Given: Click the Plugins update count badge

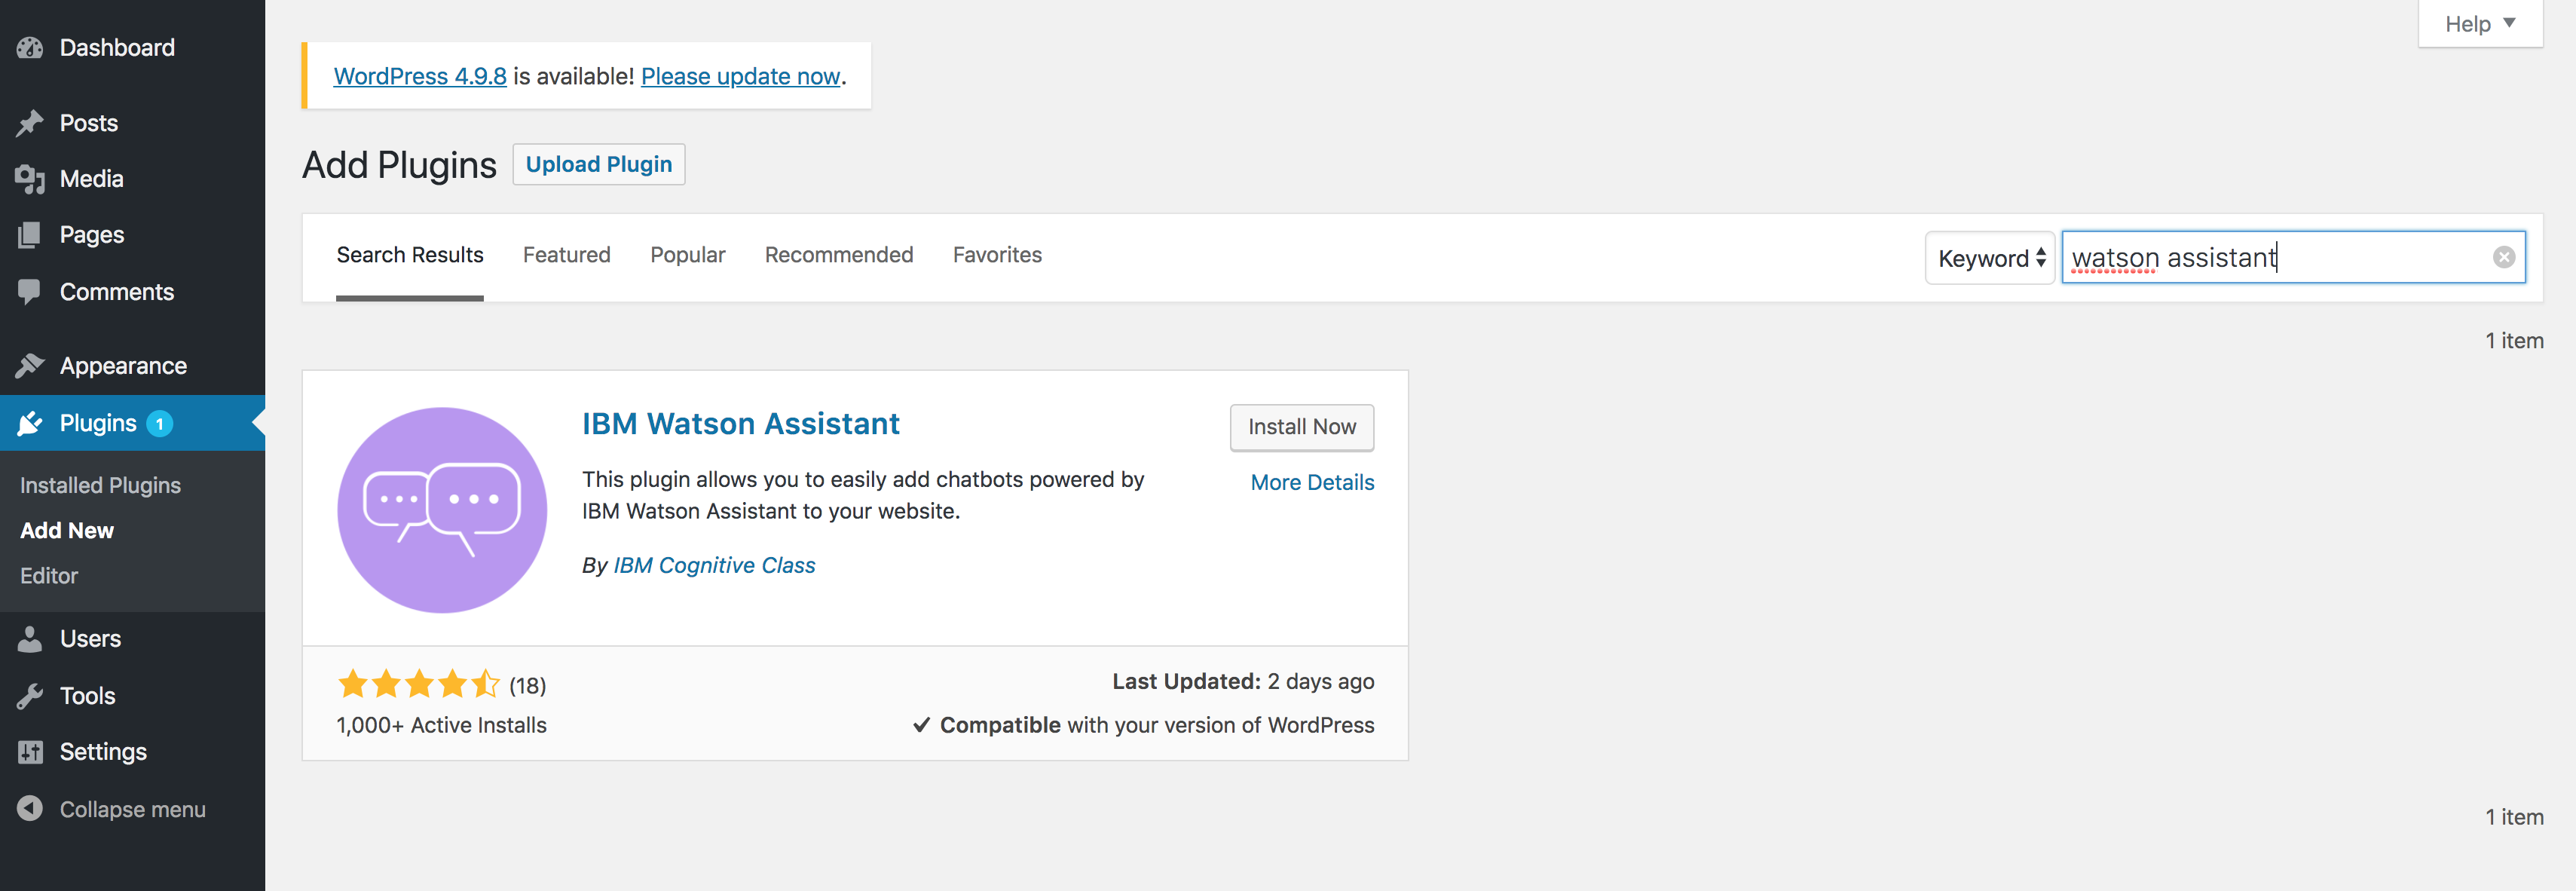Looking at the screenshot, I should pyautogui.click(x=160, y=423).
